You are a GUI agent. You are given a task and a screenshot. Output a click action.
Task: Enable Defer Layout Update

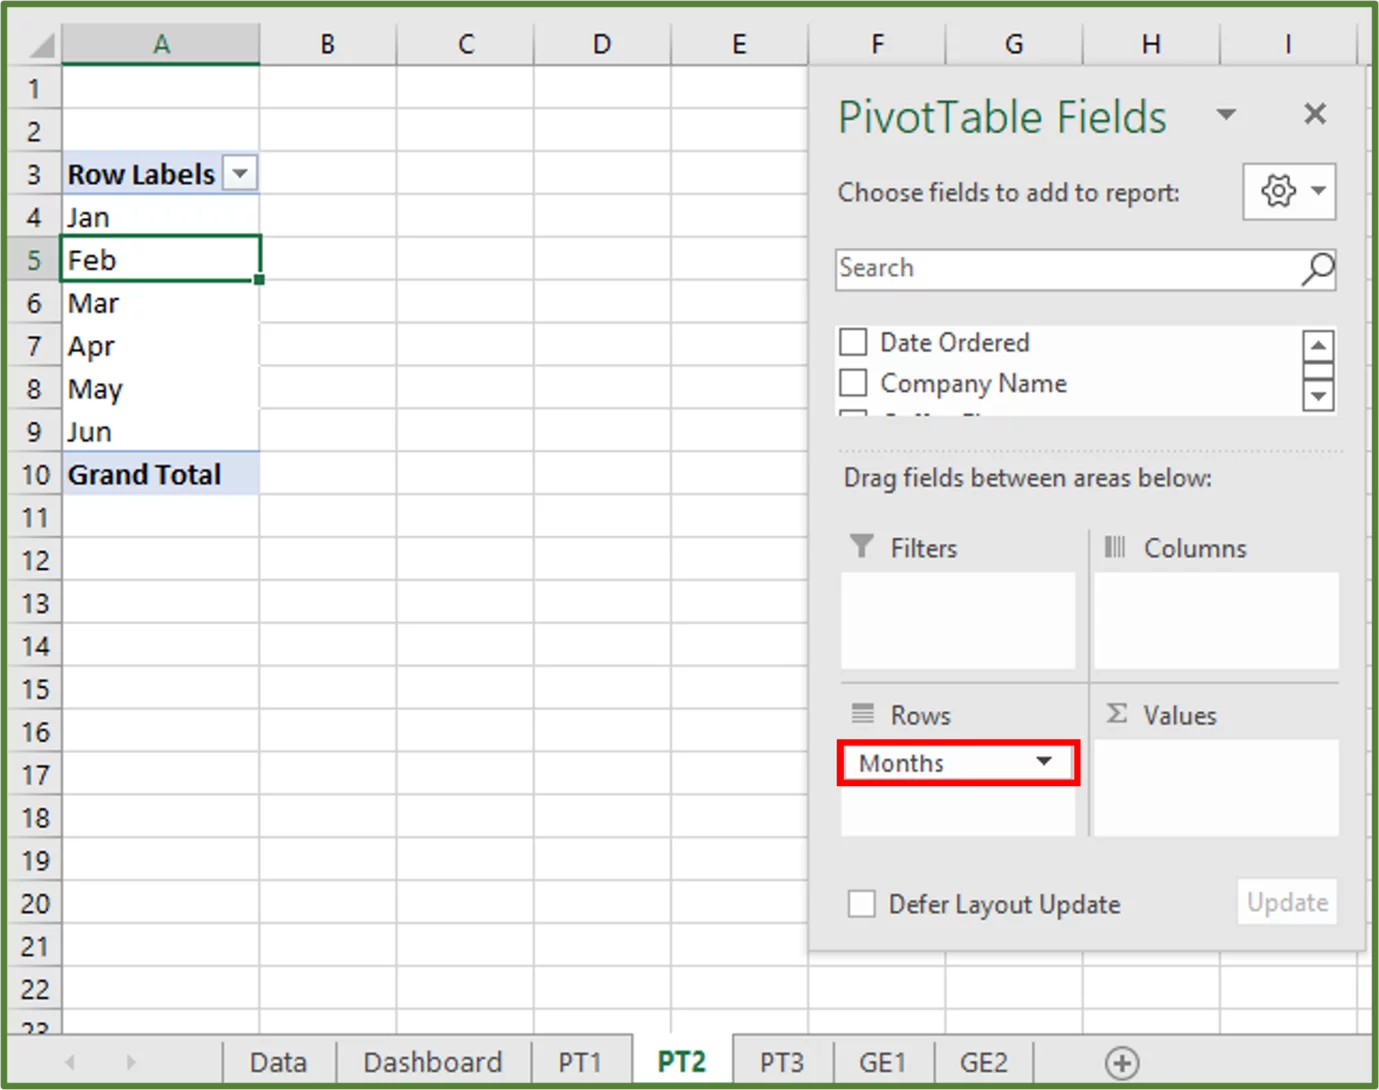click(861, 903)
